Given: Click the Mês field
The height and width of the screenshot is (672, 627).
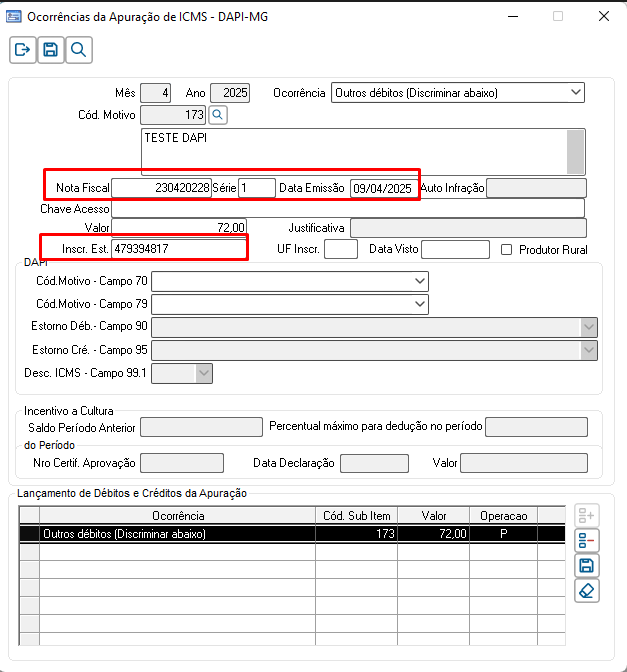Looking at the screenshot, I should coord(156,93).
